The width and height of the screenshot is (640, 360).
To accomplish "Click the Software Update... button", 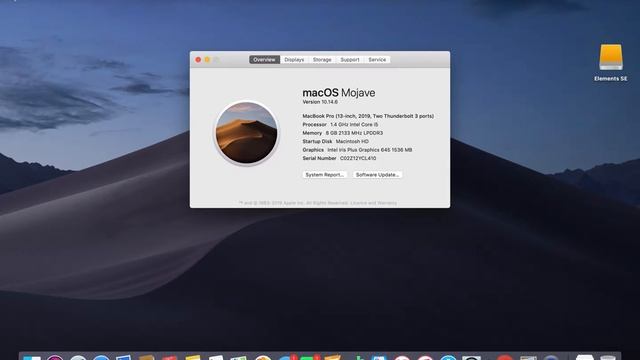I will pyautogui.click(x=377, y=175).
